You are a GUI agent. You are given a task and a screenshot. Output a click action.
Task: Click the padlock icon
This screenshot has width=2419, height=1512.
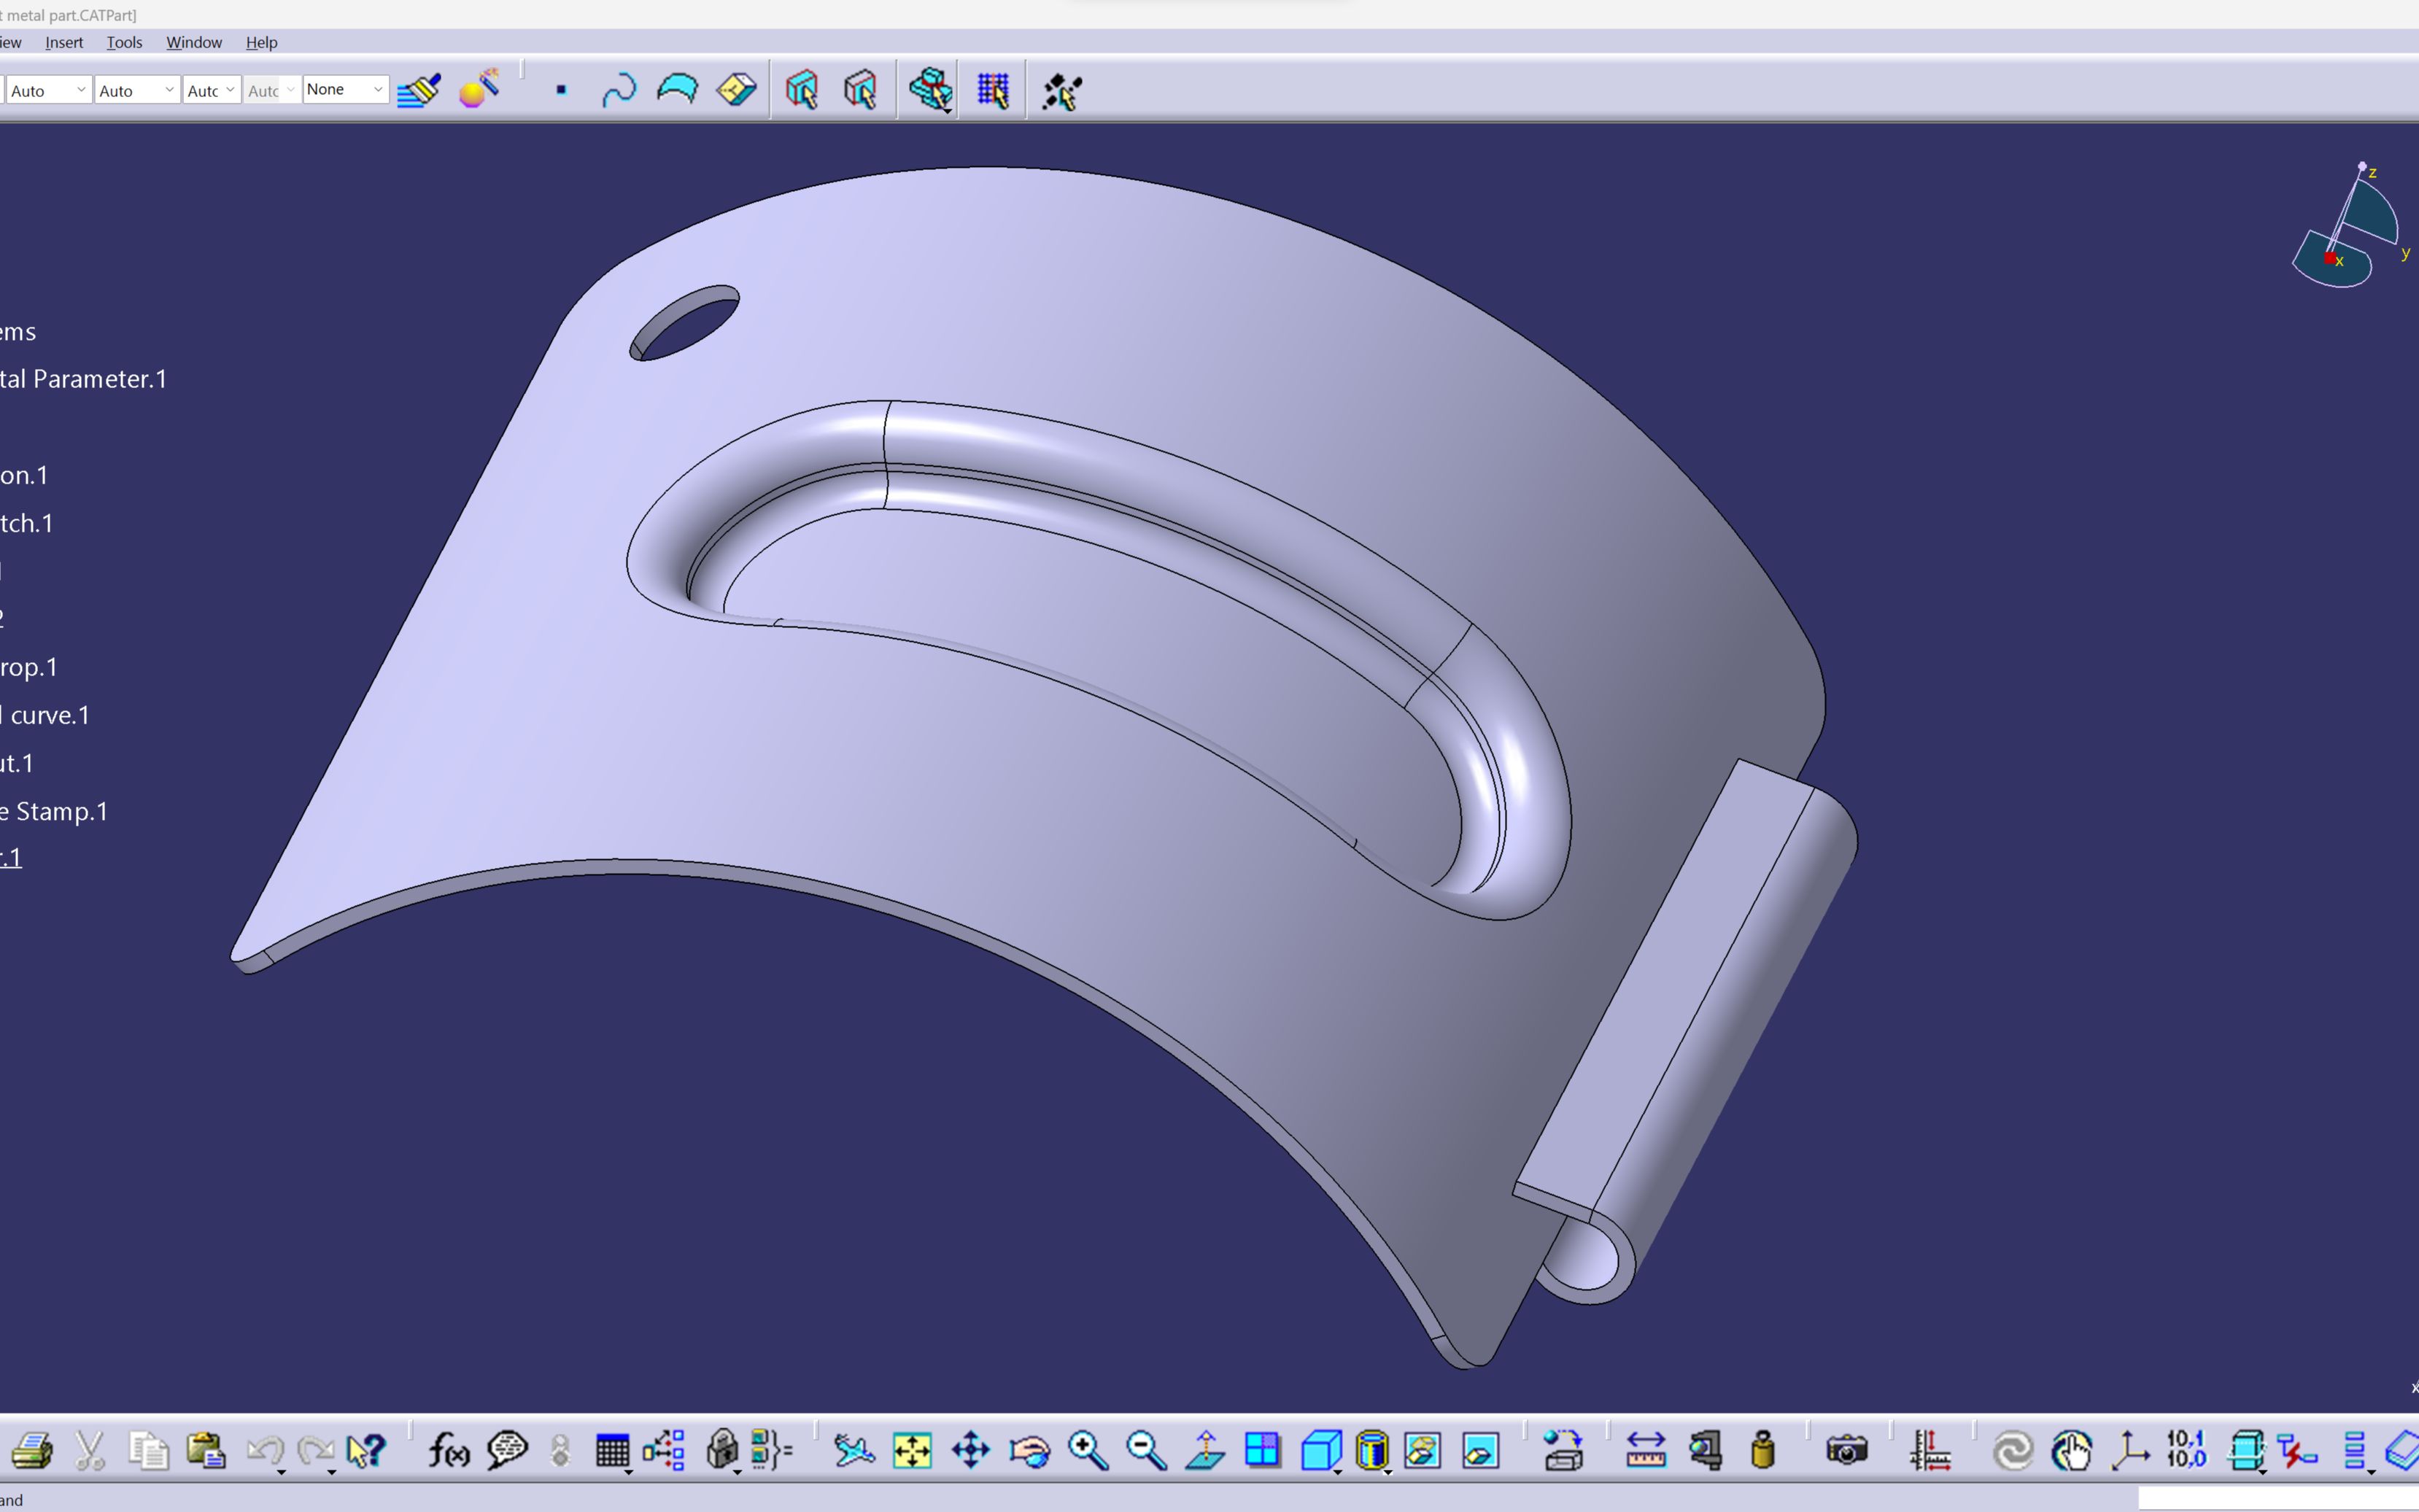point(722,1449)
